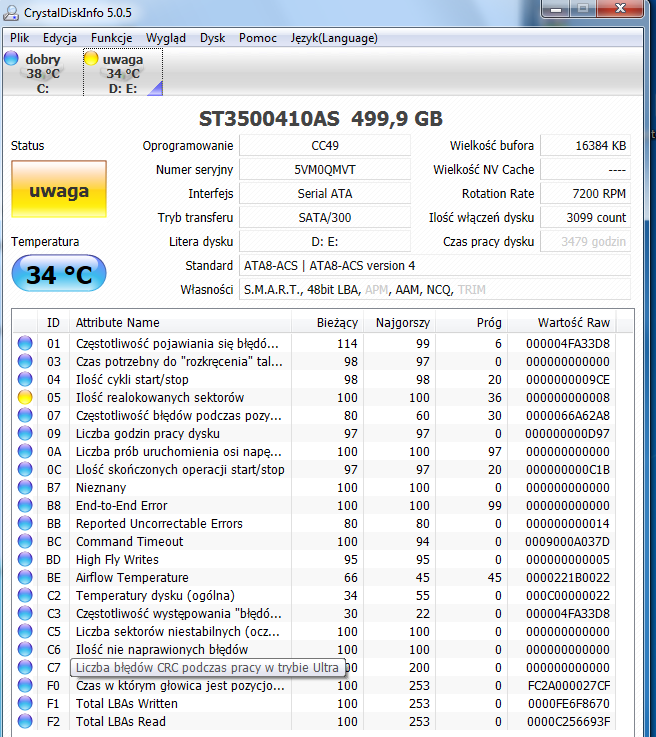This screenshot has width=656, height=737.
Task: Click the Najgorszy column header
Action: click(400, 323)
